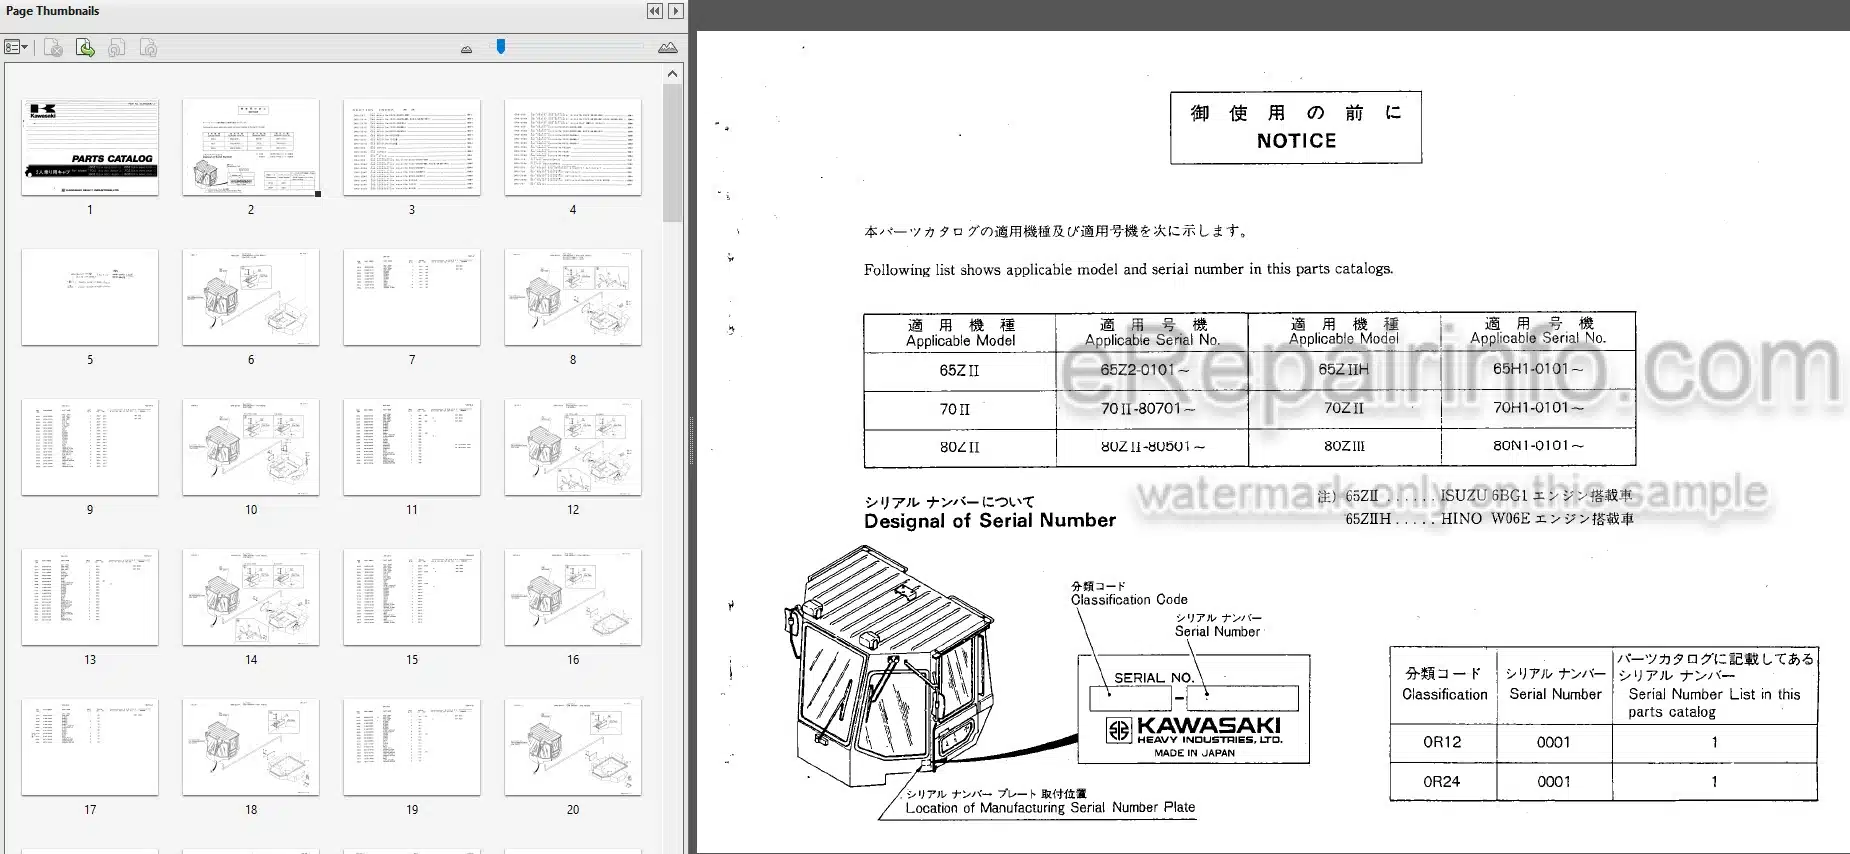Open the thumbnail options menu dropdown
The width and height of the screenshot is (1850, 854).
click(16, 47)
